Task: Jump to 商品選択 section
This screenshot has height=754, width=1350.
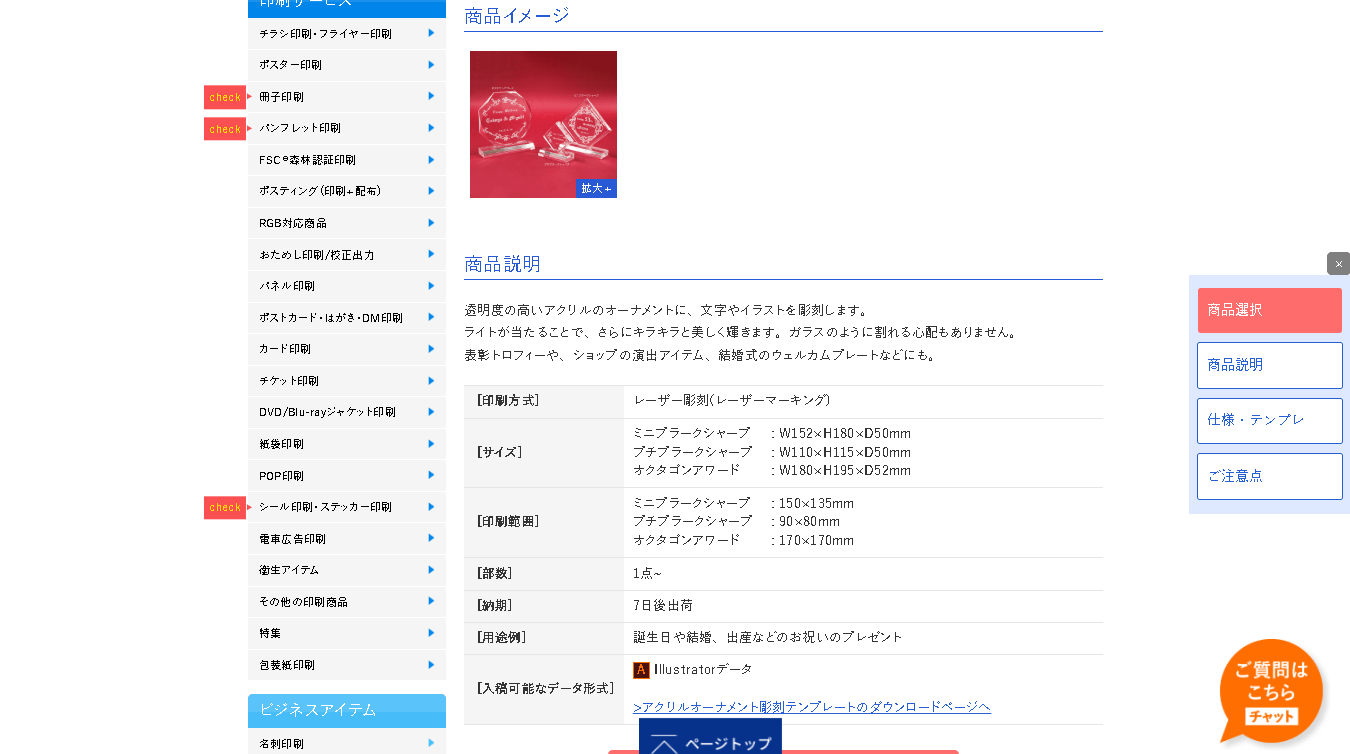Action: pos(1269,310)
